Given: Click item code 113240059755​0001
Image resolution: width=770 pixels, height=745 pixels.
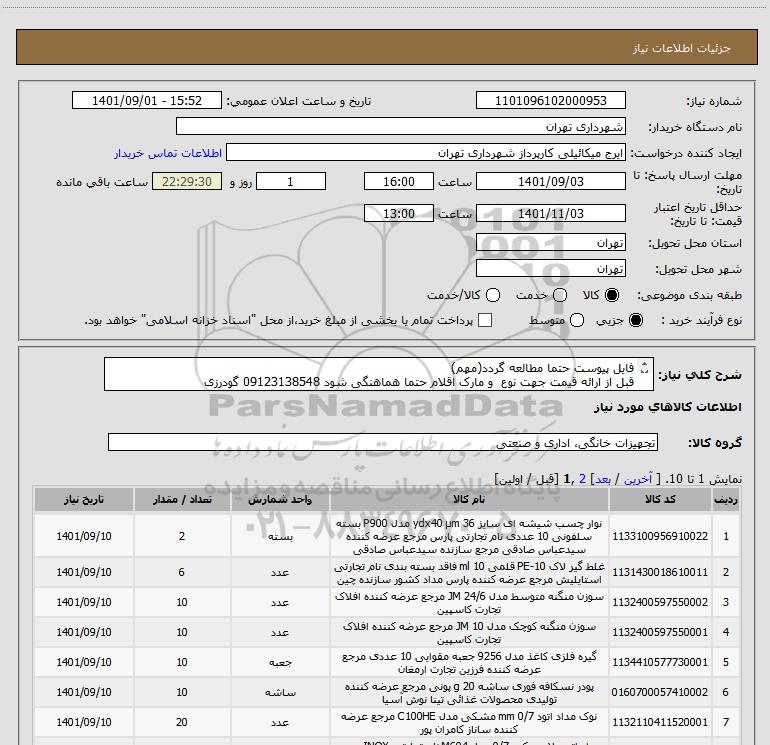Looking at the screenshot, I should click(660, 632).
